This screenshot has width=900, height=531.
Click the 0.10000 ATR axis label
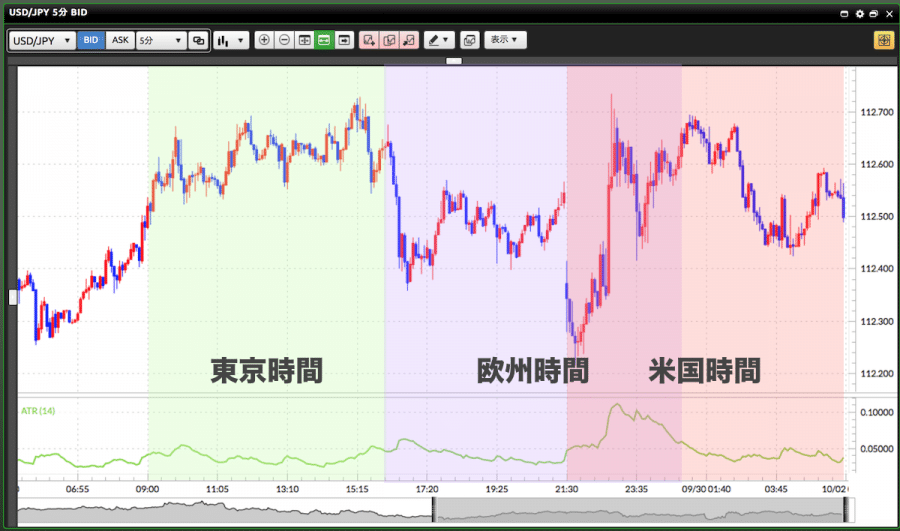pyautogui.click(x=876, y=412)
